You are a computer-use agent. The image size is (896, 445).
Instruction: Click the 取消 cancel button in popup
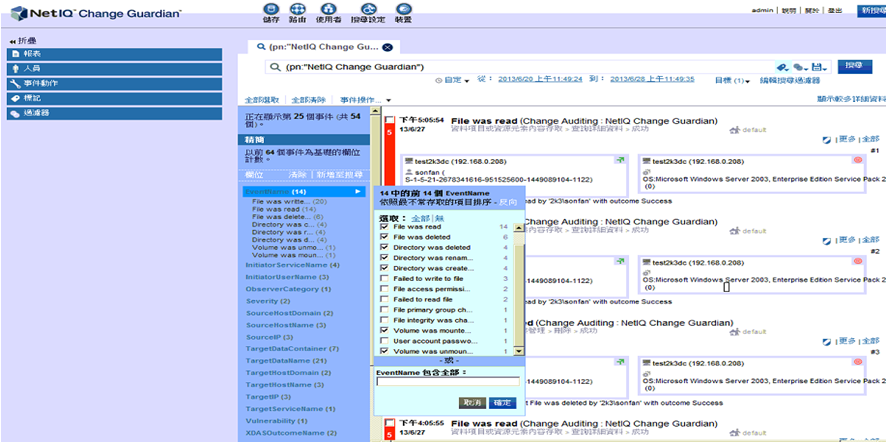(472, 403)
